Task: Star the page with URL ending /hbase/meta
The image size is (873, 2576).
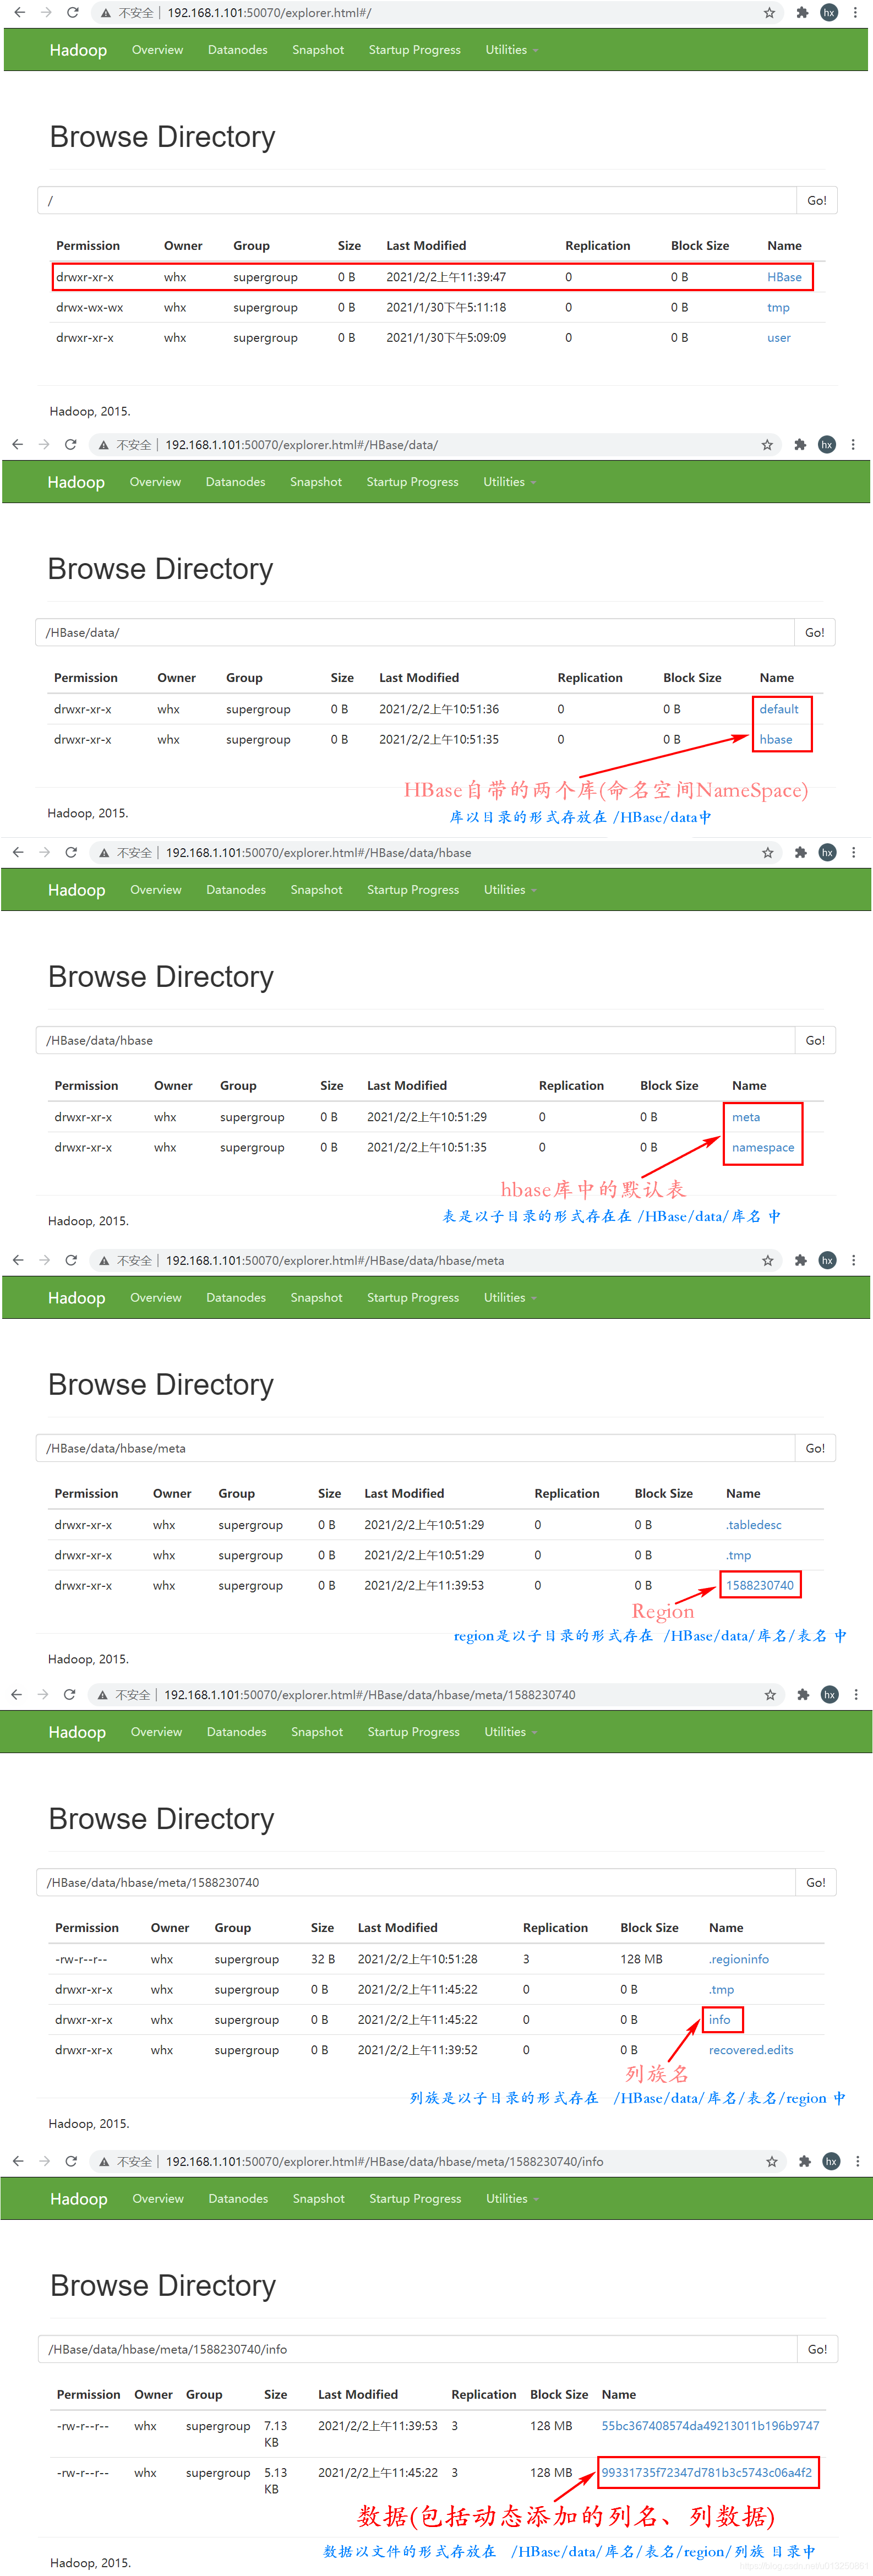Action: [768, 1261]
